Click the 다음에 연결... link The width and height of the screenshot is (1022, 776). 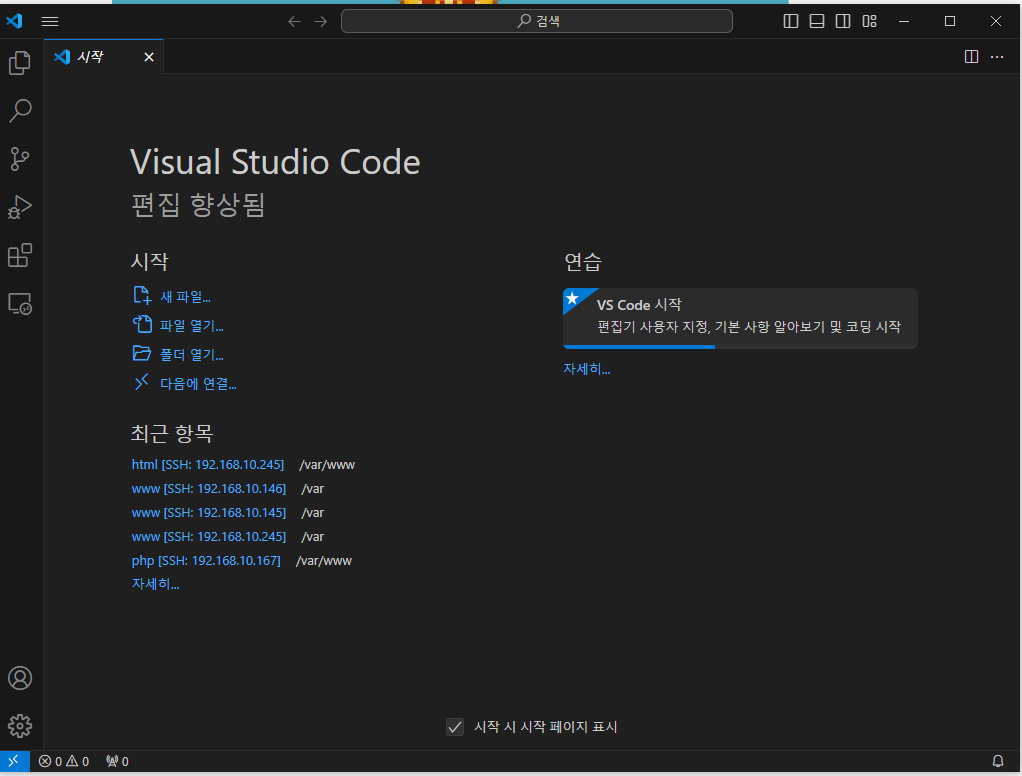198,384
